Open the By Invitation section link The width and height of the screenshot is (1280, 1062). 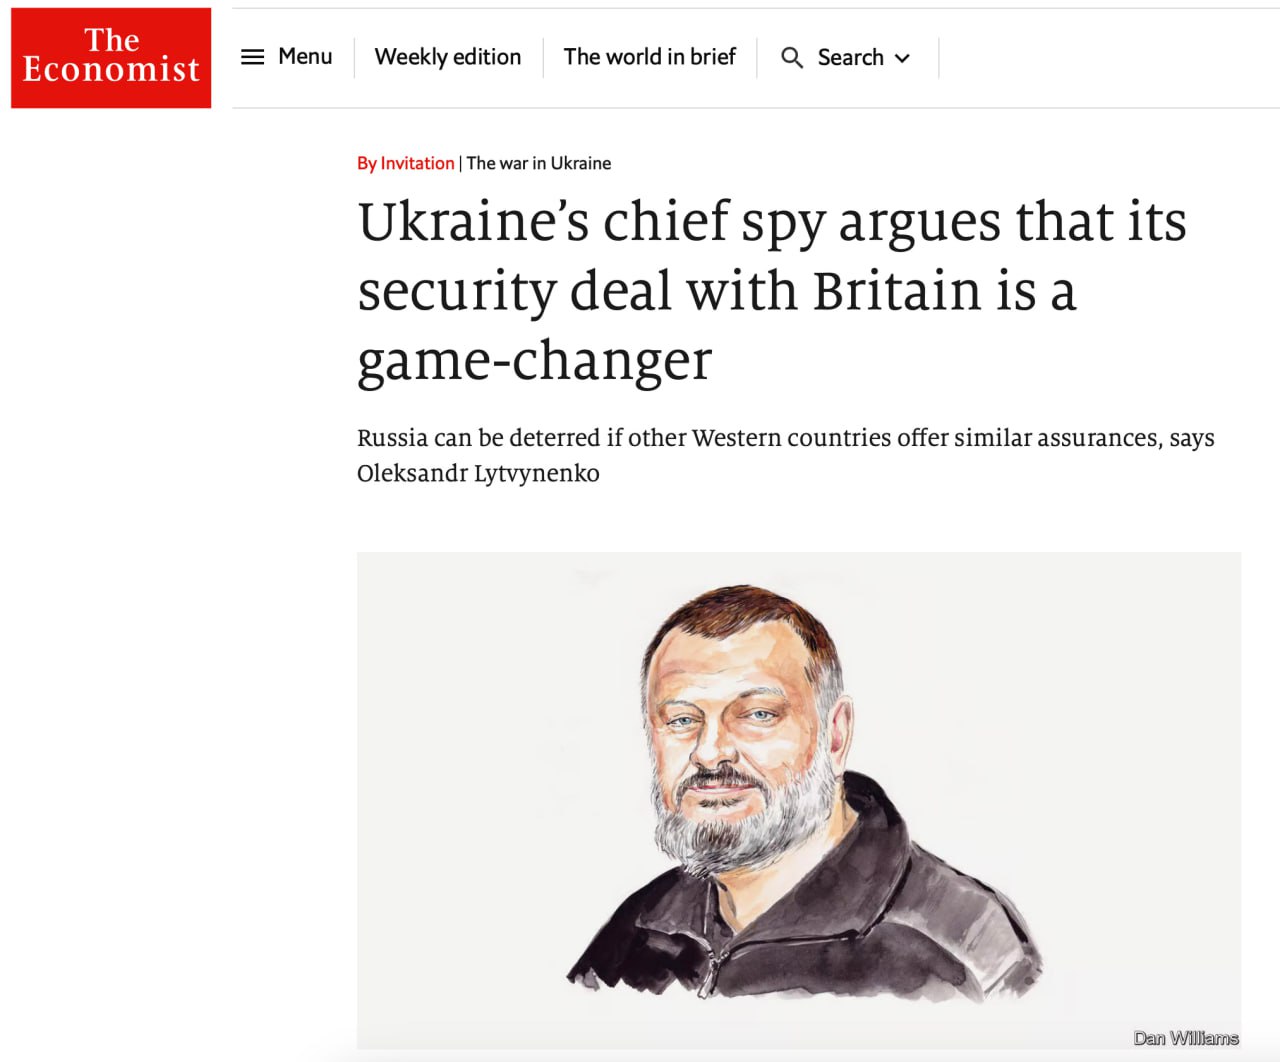pyautogui.click(x=406, y=163)
